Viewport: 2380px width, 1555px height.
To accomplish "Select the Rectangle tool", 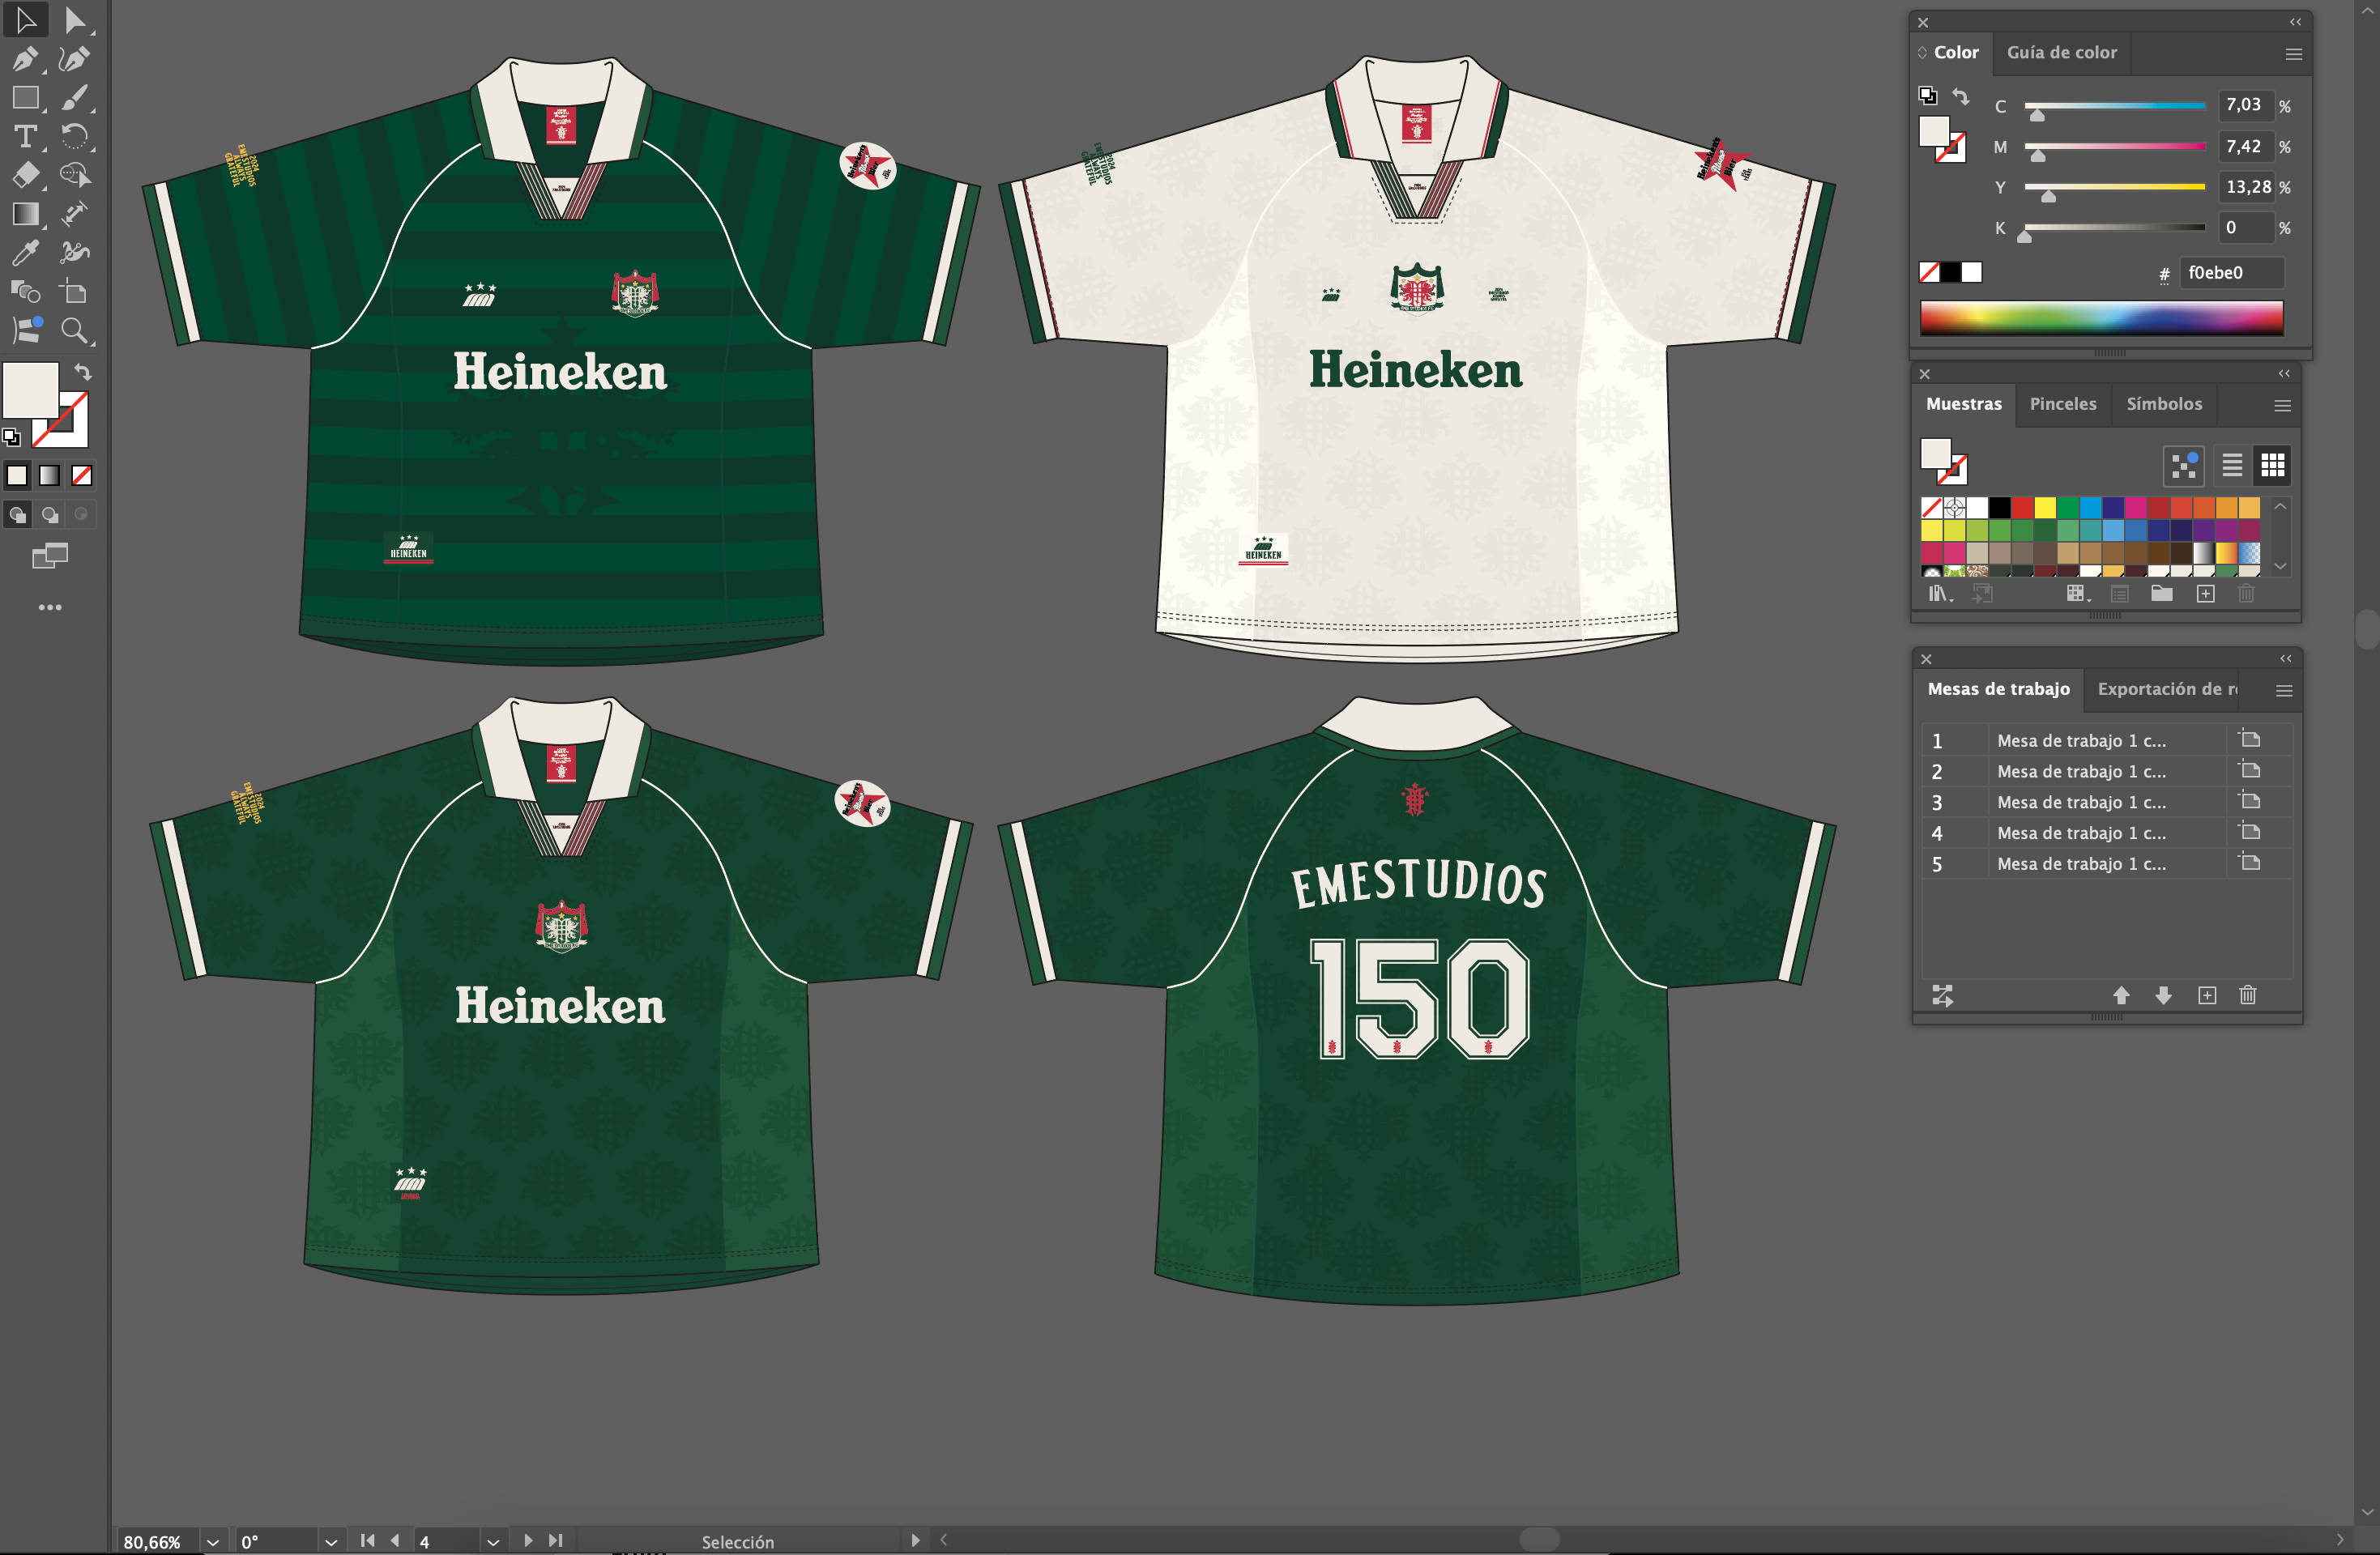I will pos(26,98).
